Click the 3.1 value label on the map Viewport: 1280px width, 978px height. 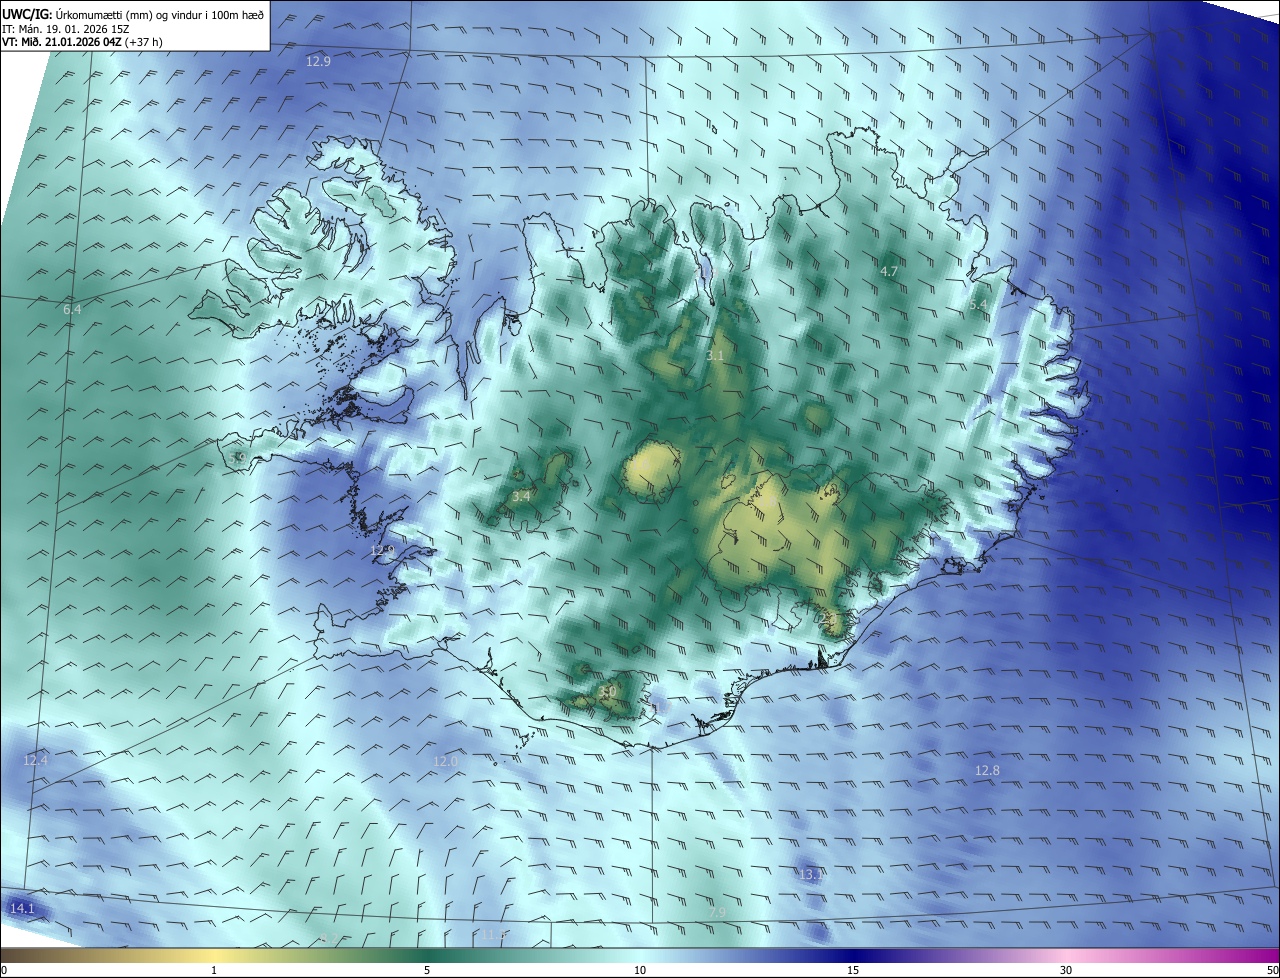click(x=715, y=355)
